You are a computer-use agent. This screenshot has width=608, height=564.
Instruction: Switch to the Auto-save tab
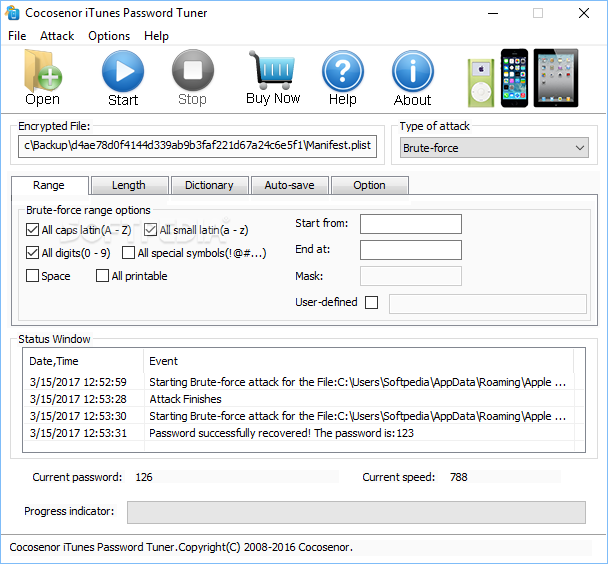(289, 185)
